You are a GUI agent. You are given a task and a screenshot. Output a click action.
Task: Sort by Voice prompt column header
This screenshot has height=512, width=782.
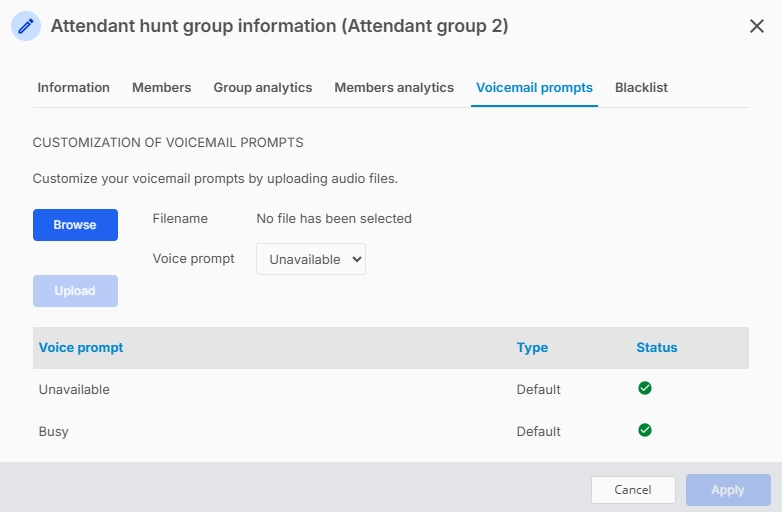point(81,347)
